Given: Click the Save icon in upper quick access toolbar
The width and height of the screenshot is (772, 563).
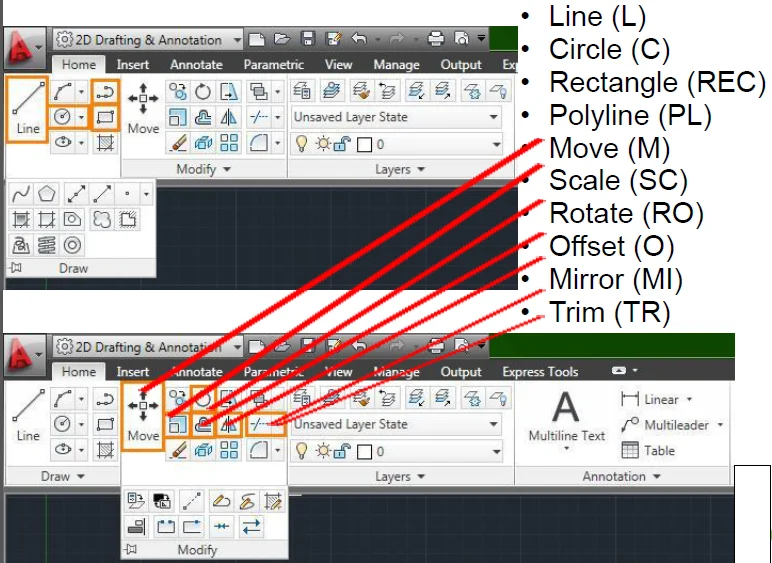Looking at the screenshot, I should coord(308,38).
